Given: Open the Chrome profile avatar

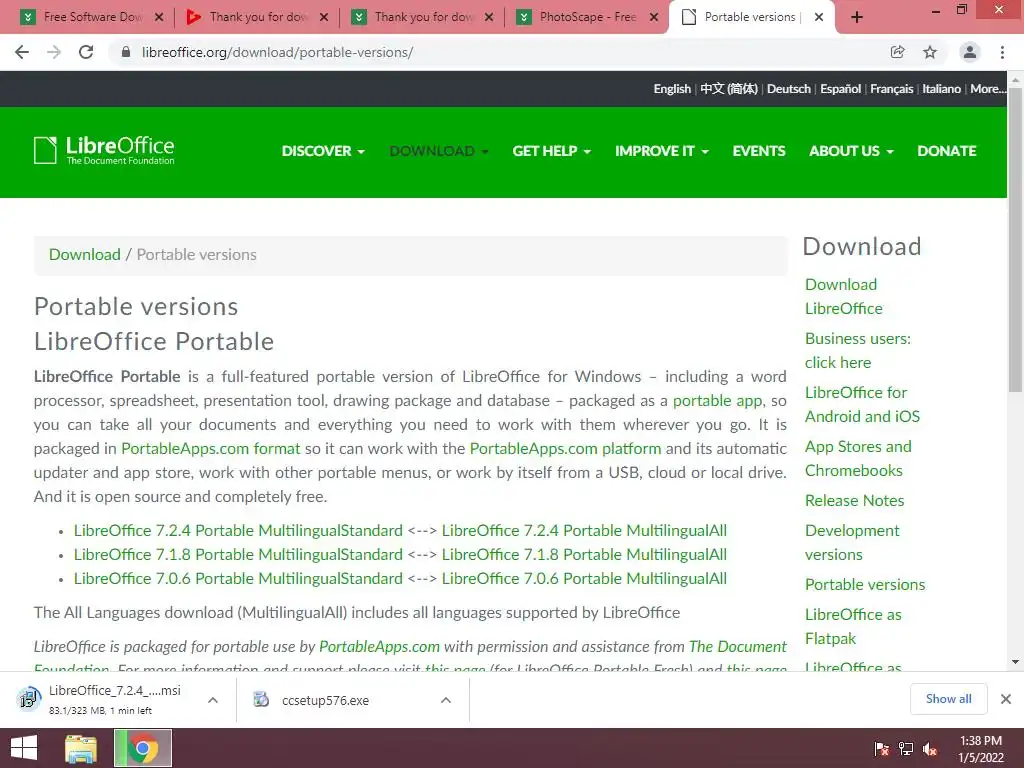Looking at the screenshot, I should point(970,52).
